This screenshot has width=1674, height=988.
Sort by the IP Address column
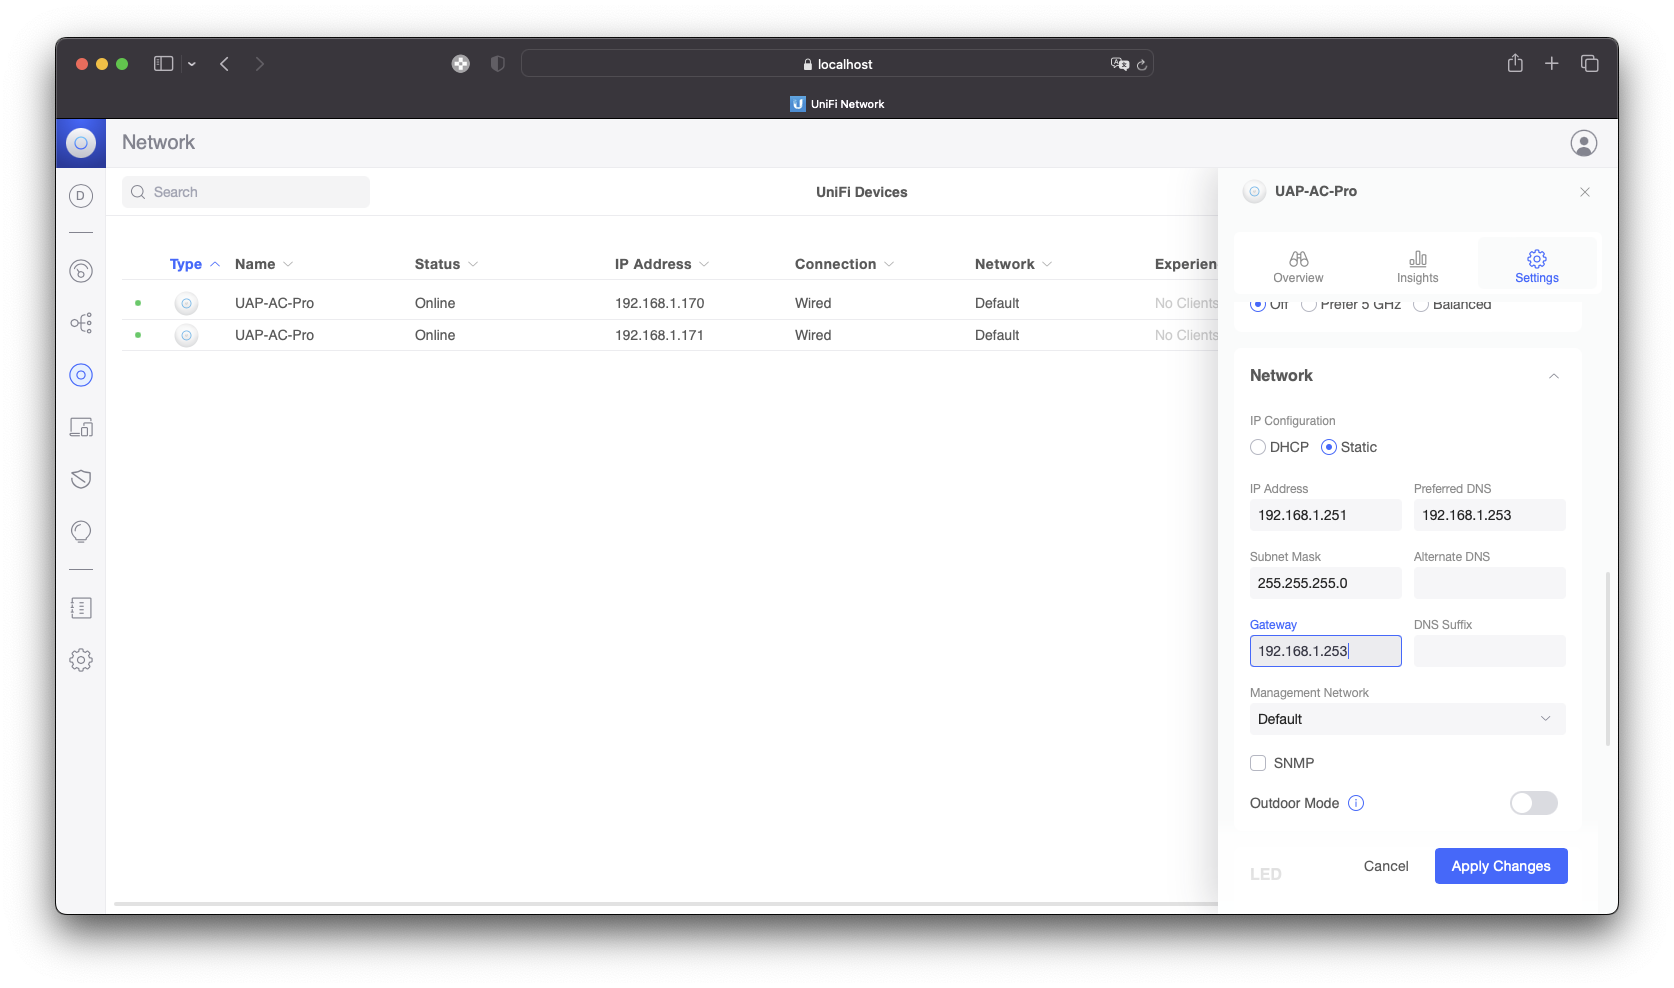662,264
